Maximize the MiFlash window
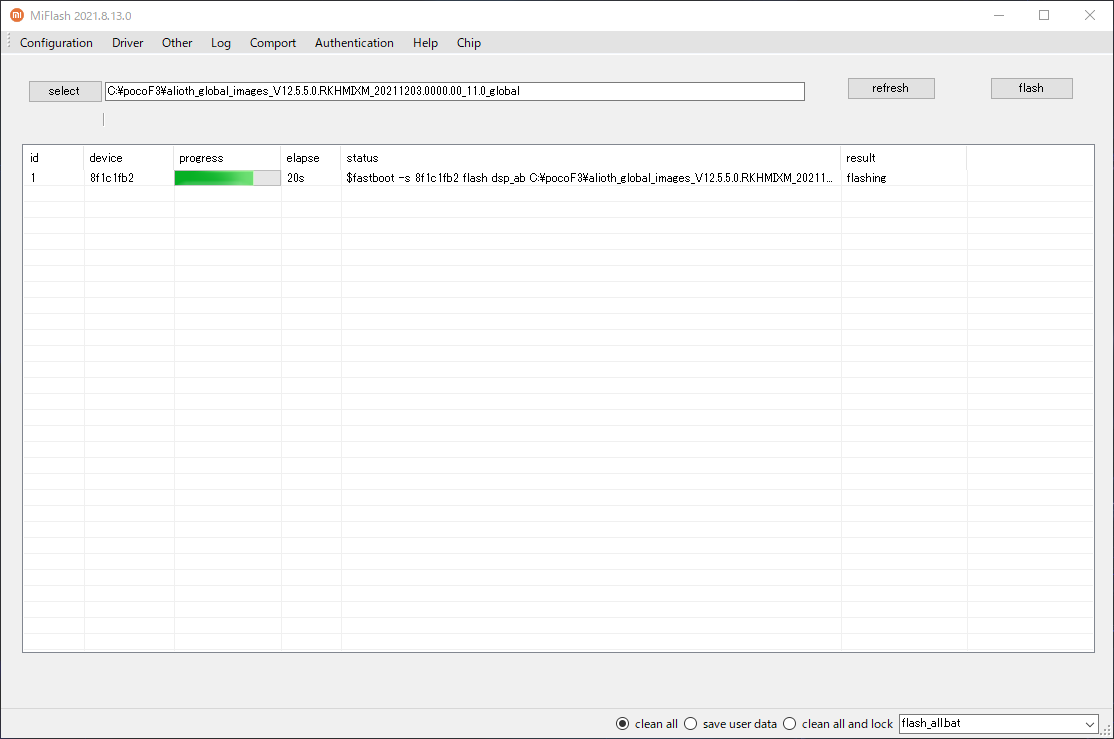The height and width of the screenshot is (739, 1114). (1044, 15)
